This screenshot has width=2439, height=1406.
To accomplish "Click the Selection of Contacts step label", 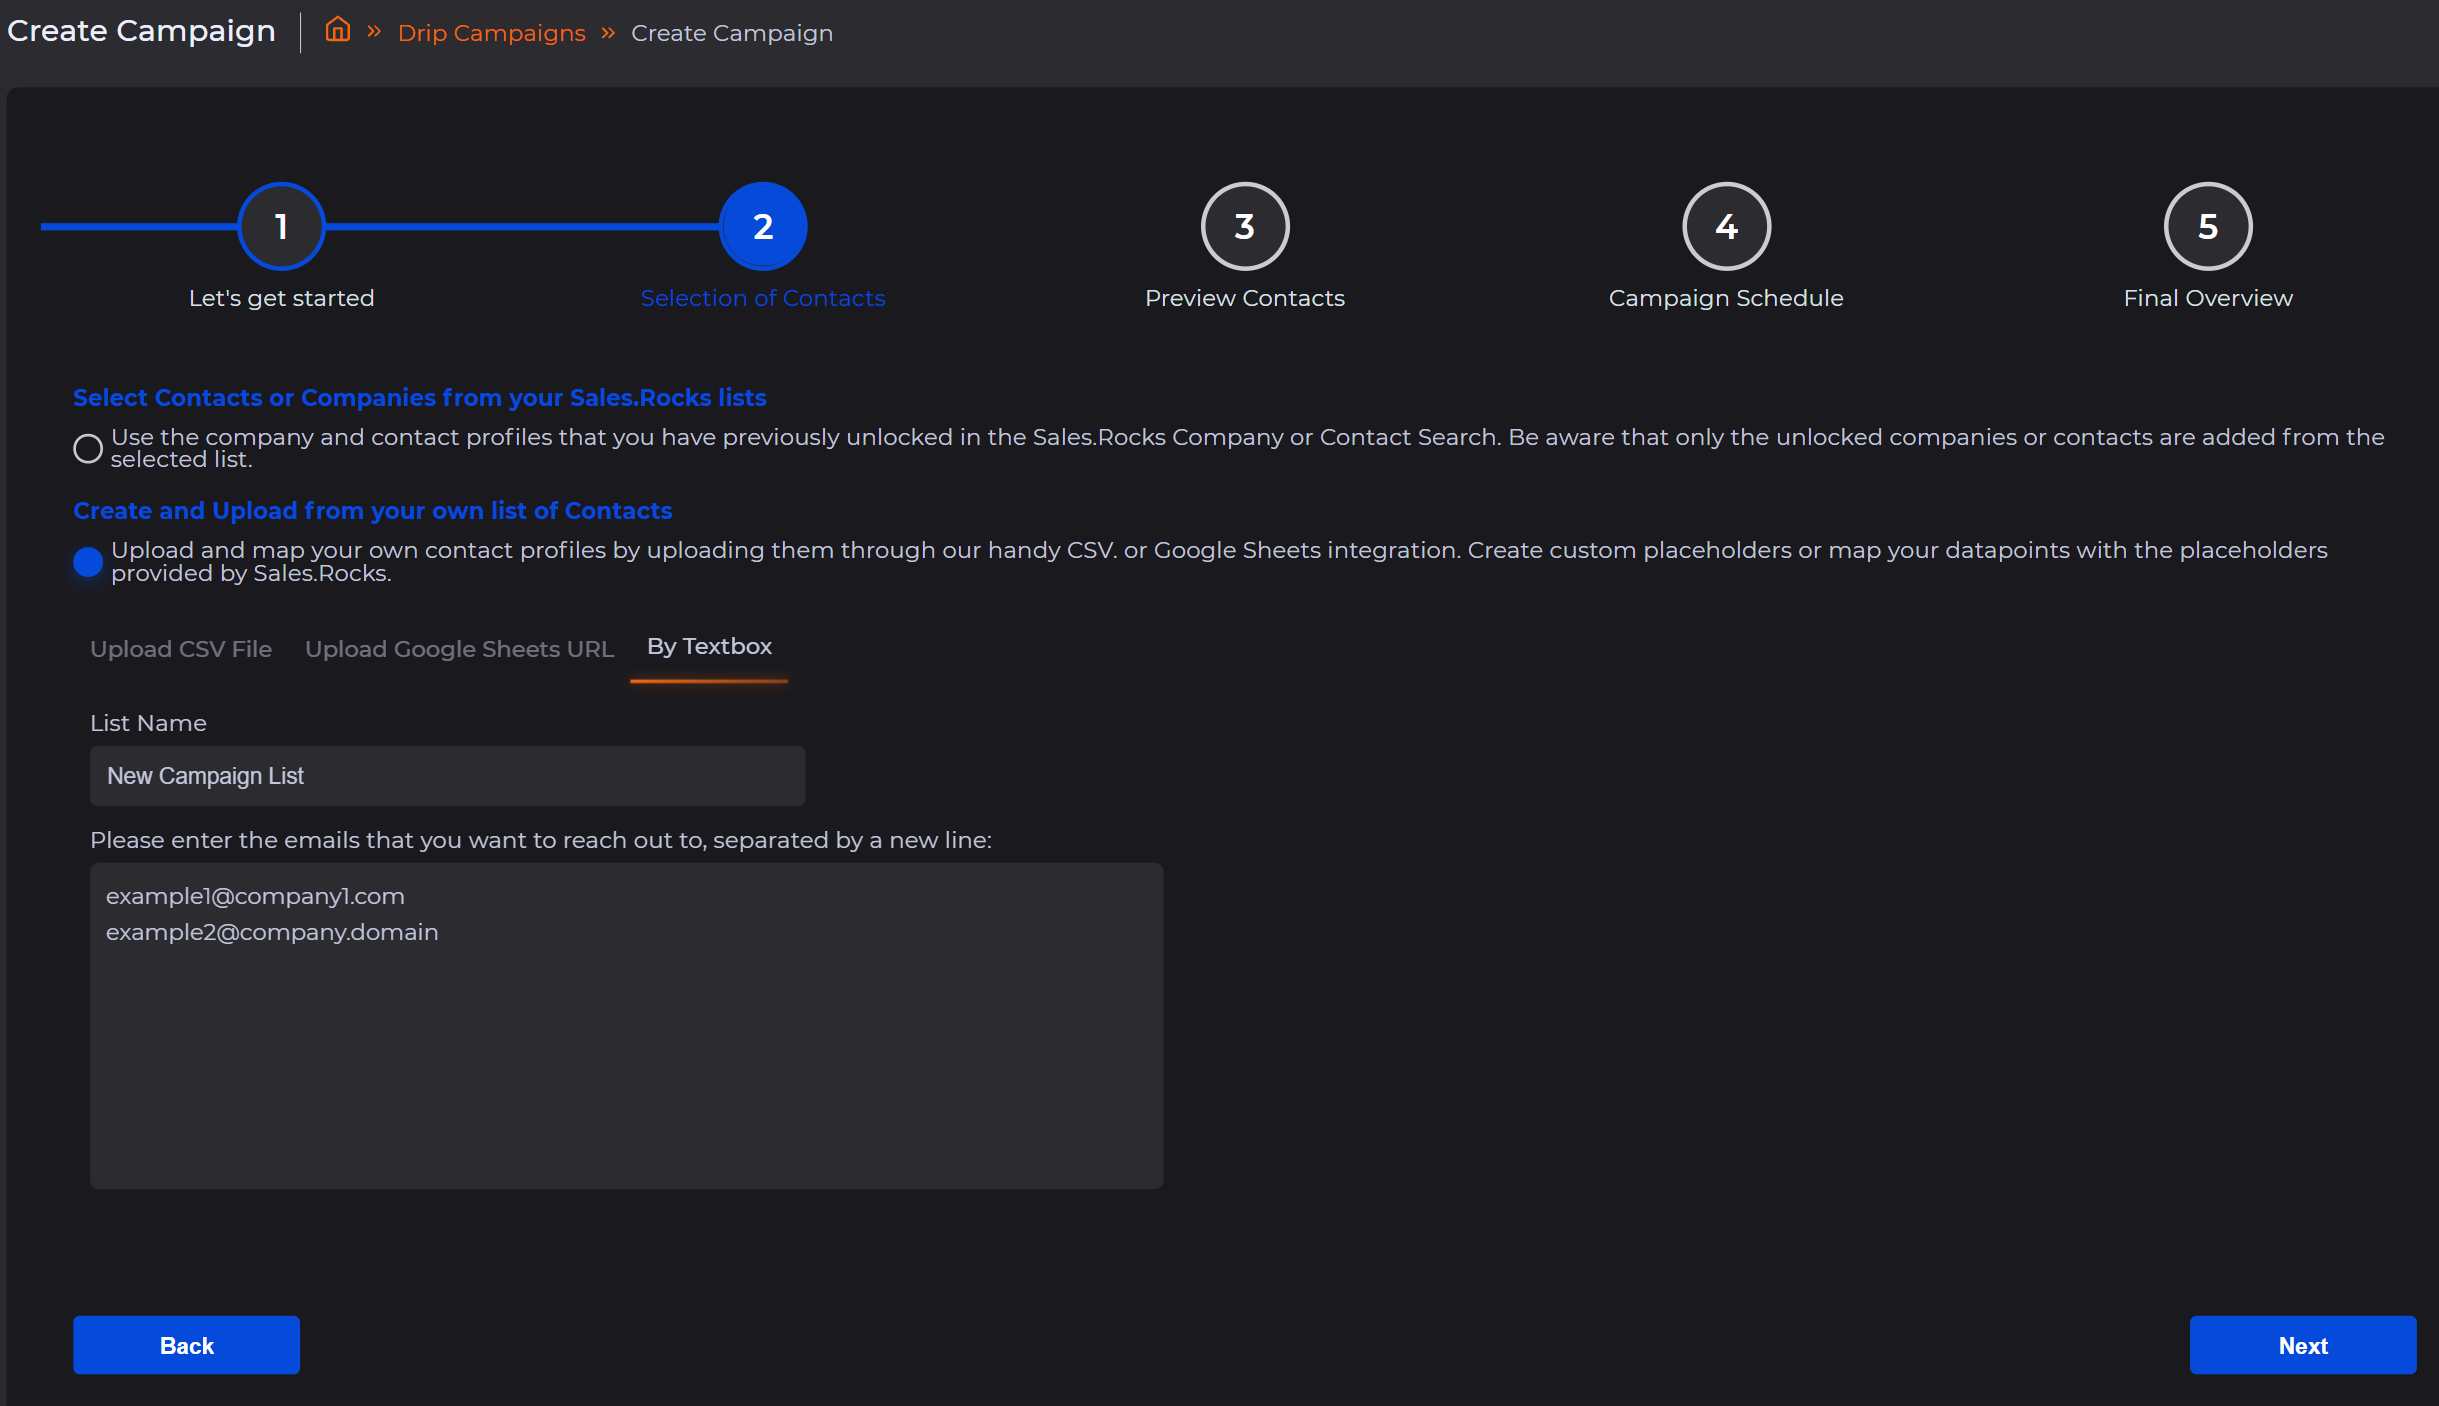I will 762,298.
